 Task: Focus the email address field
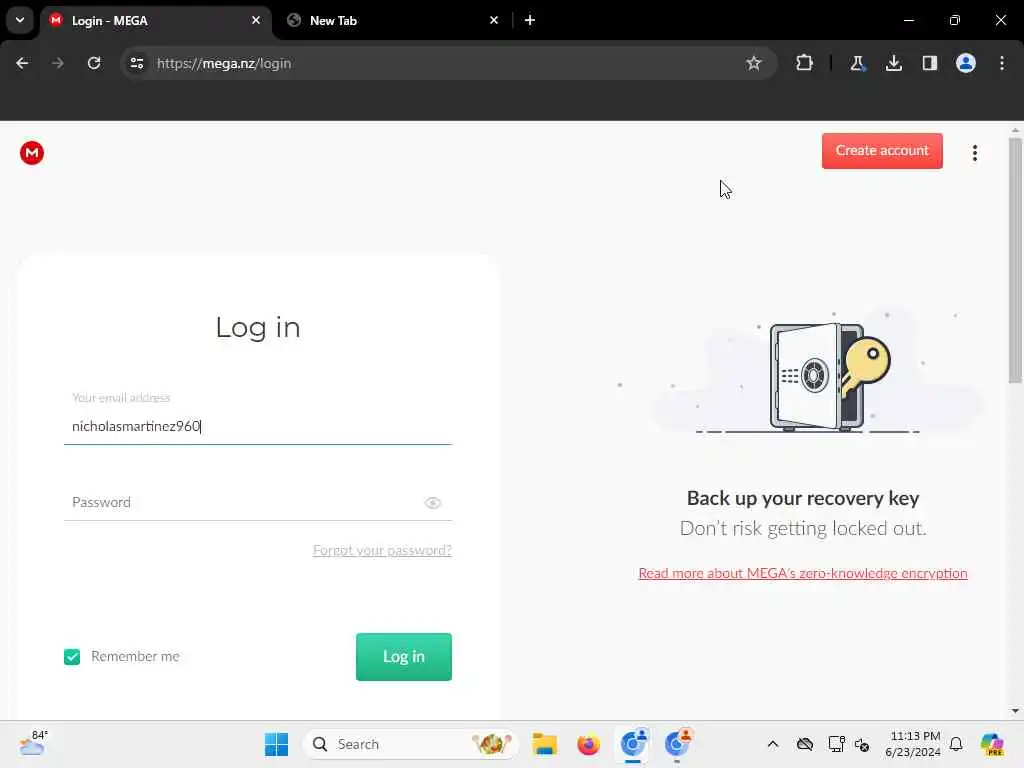click(x=257, y=426)
